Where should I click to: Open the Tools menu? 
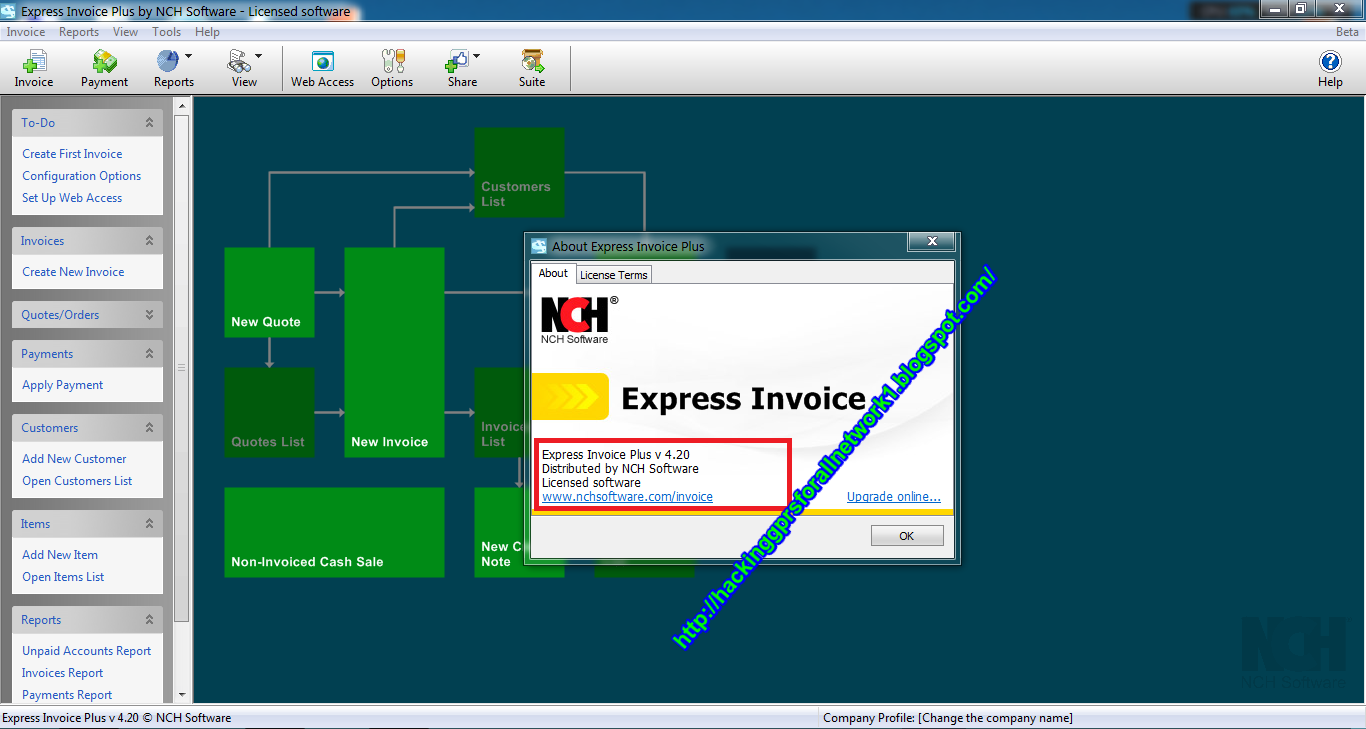coord(166,31)
